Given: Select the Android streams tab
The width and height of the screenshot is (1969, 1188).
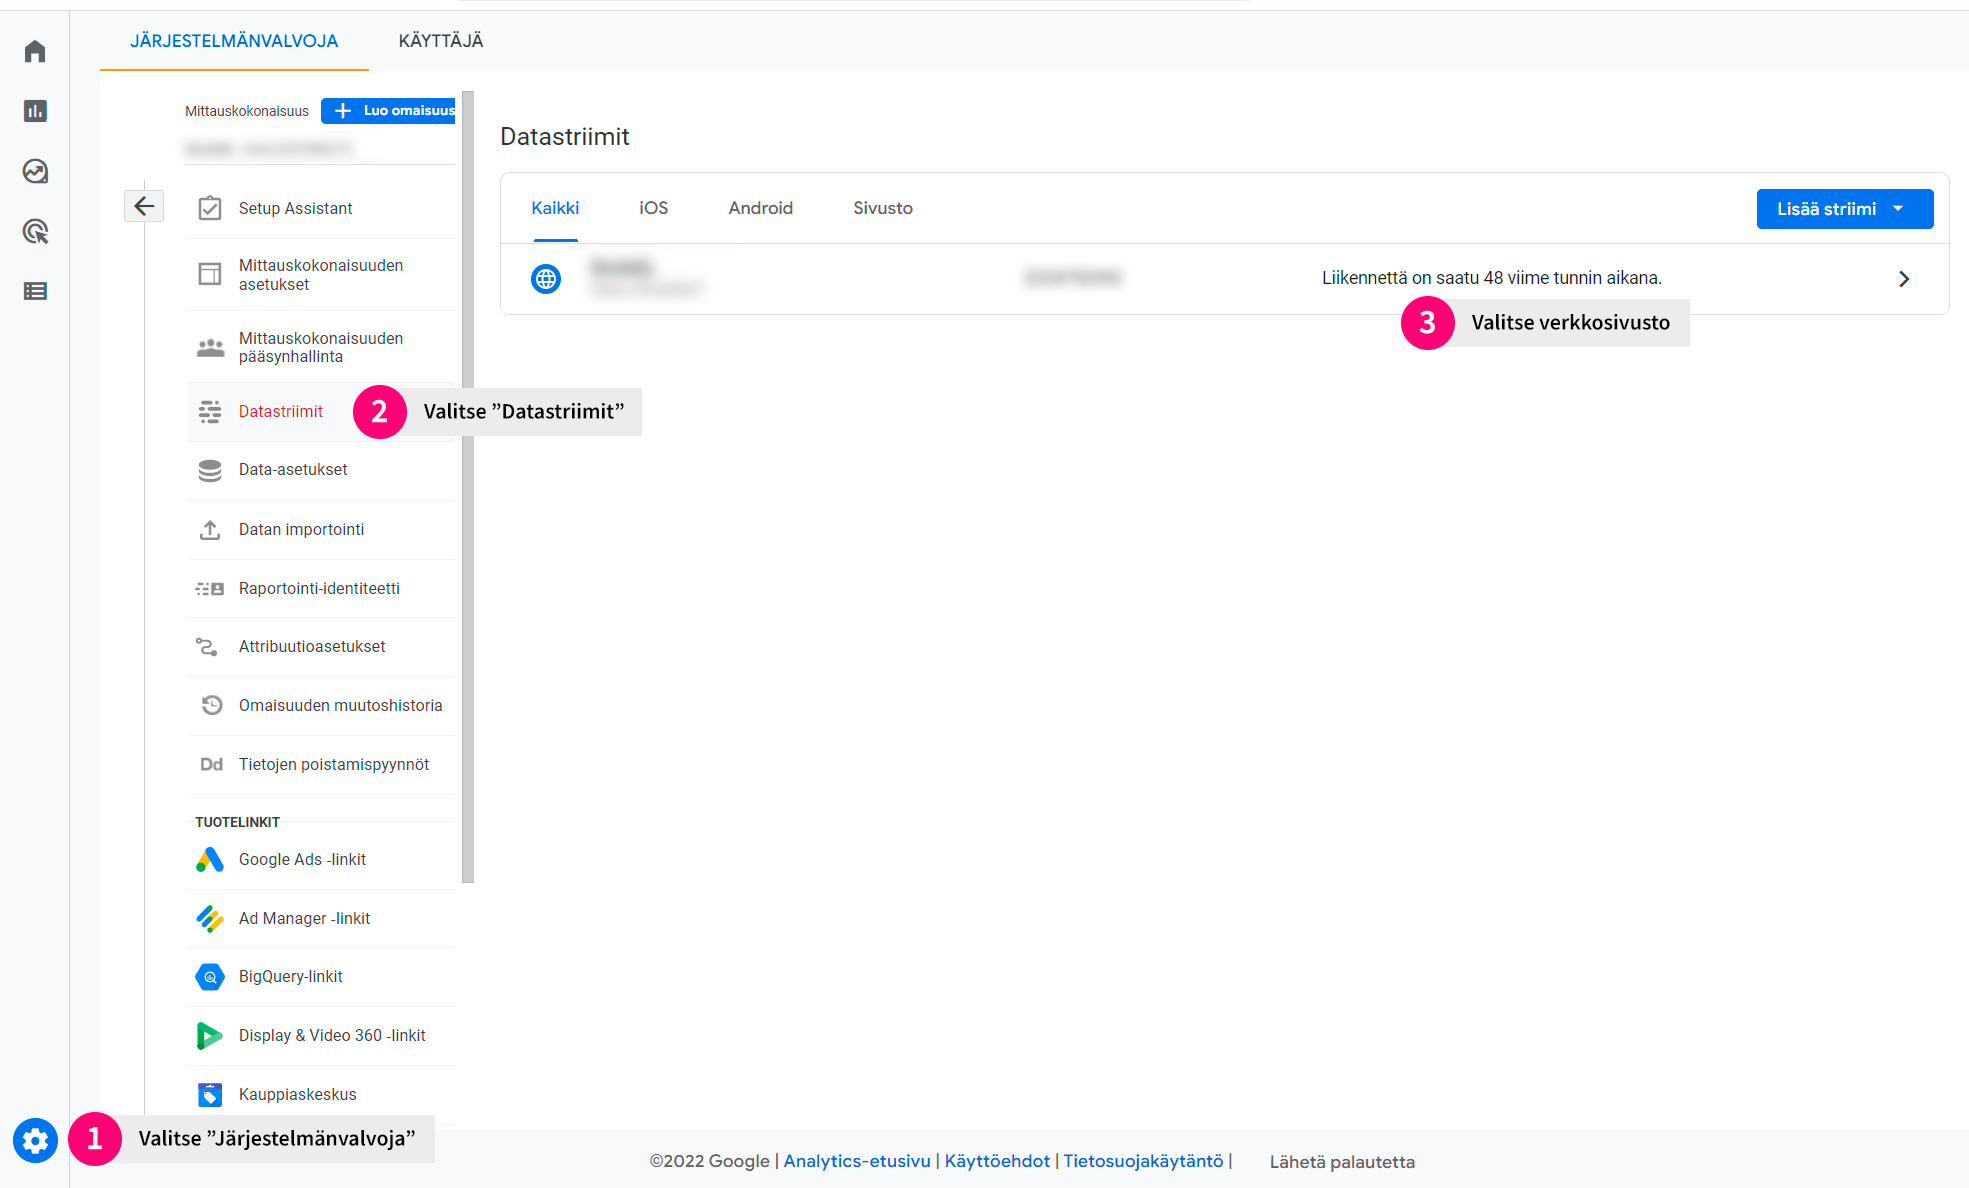Looking at the screenshot, I should (x=761, y=208).
